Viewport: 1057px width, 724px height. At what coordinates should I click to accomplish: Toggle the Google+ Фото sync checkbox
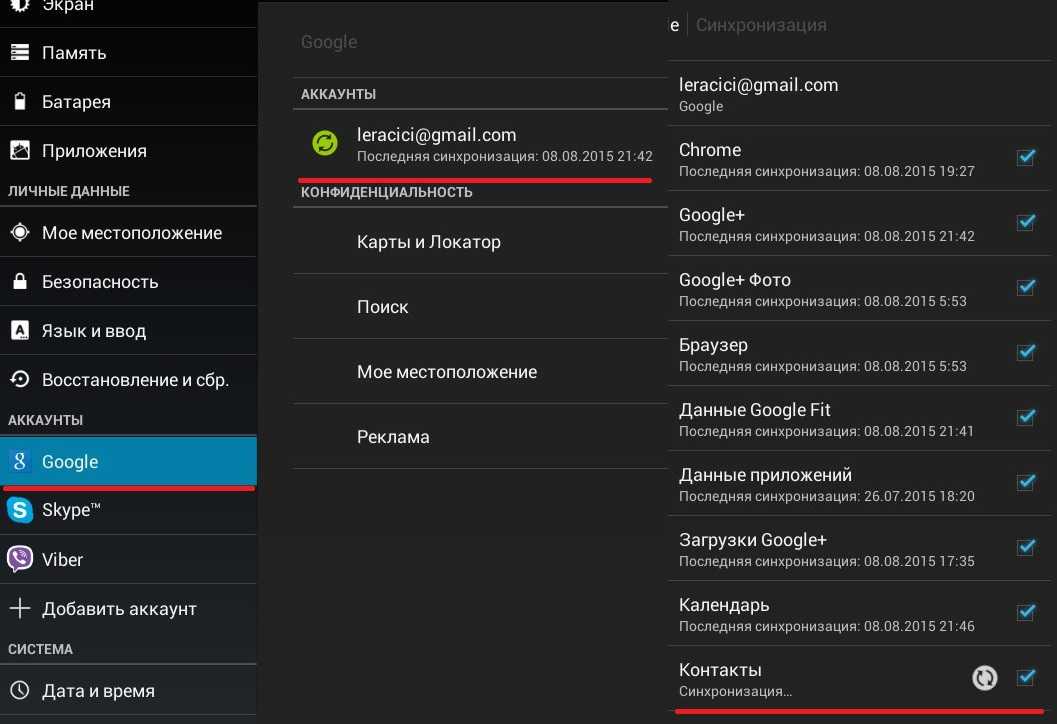(1025, 288)
